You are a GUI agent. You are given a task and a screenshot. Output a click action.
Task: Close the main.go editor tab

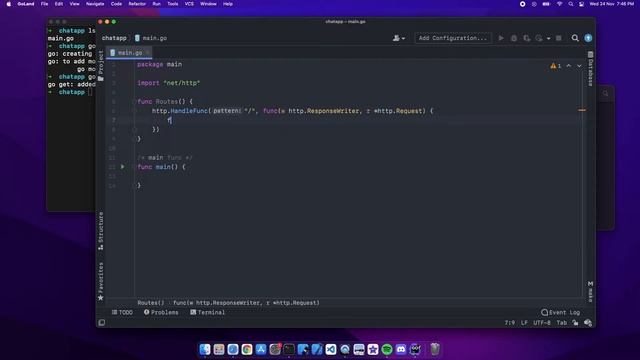pyautogui.click(x=148, y=53)
